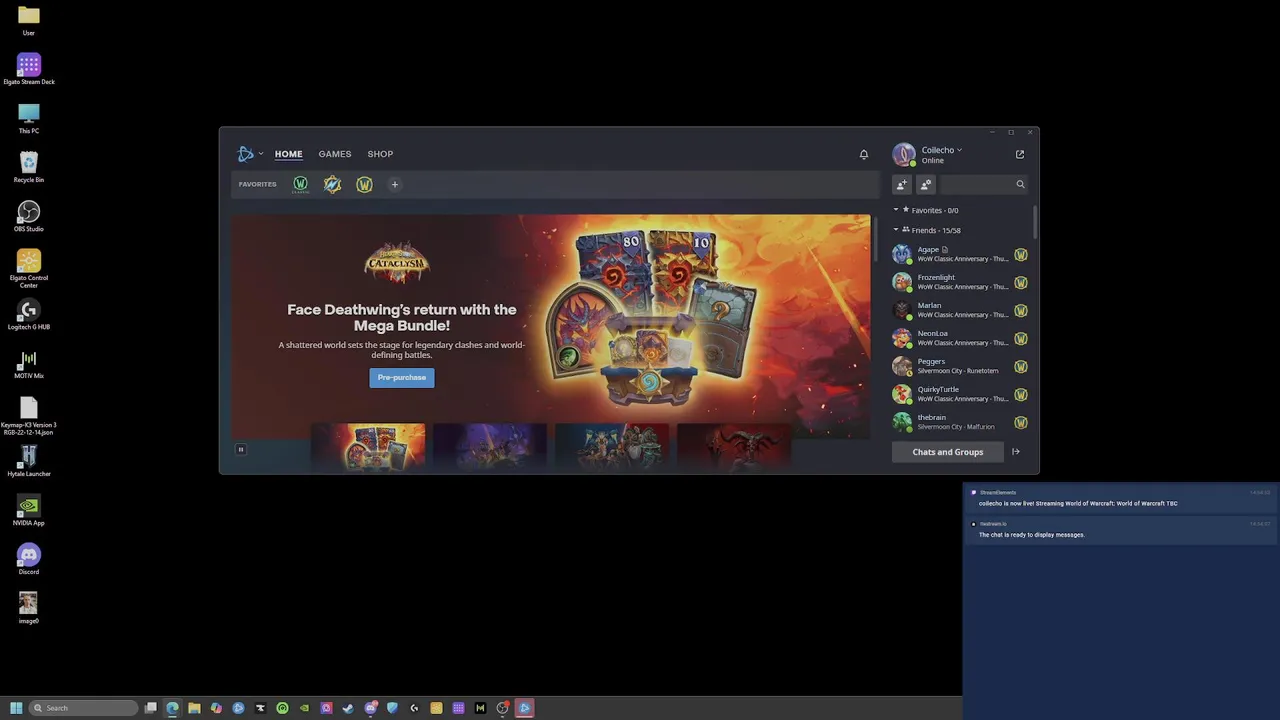
Task: Click WoW game icon beside thebrain
Action: click(x=1021, y=422)
